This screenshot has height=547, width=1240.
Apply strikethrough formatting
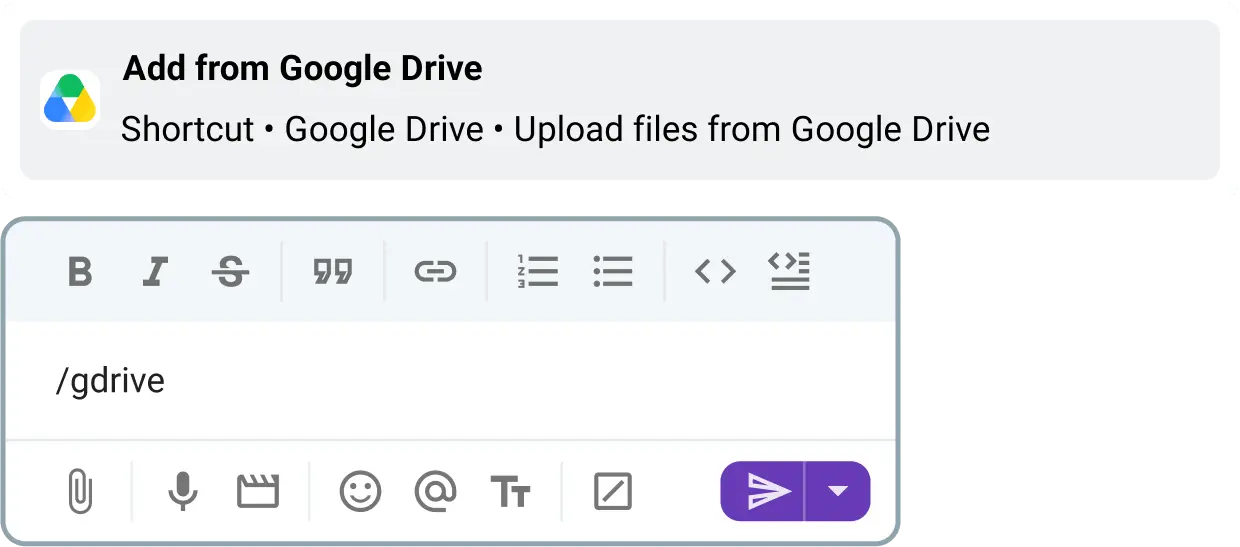tap(231, 271)
